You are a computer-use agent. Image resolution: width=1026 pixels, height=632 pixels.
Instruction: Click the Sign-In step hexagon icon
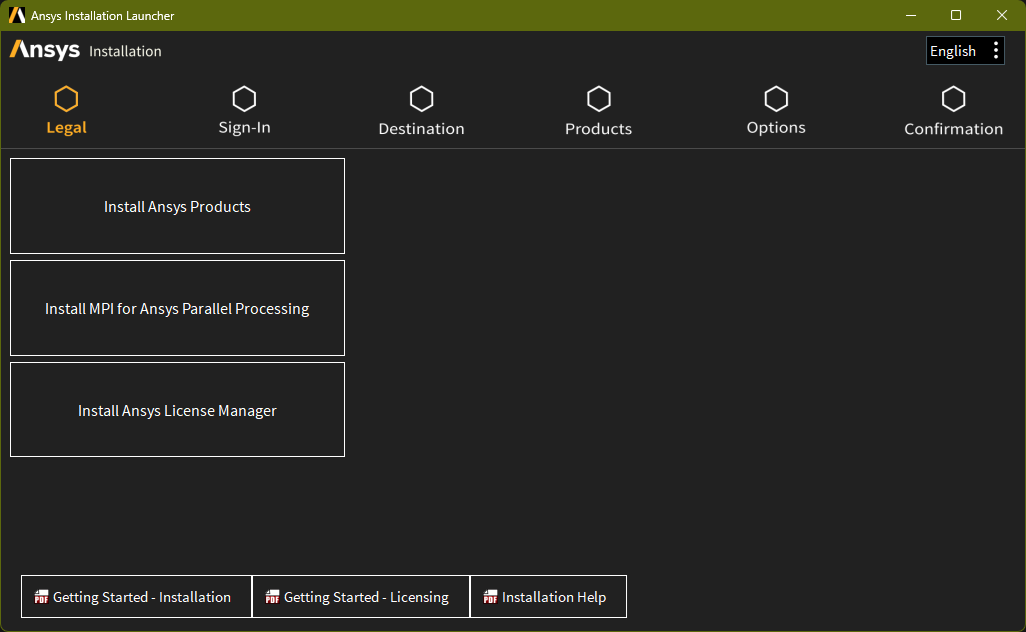(x=244, y=99)
